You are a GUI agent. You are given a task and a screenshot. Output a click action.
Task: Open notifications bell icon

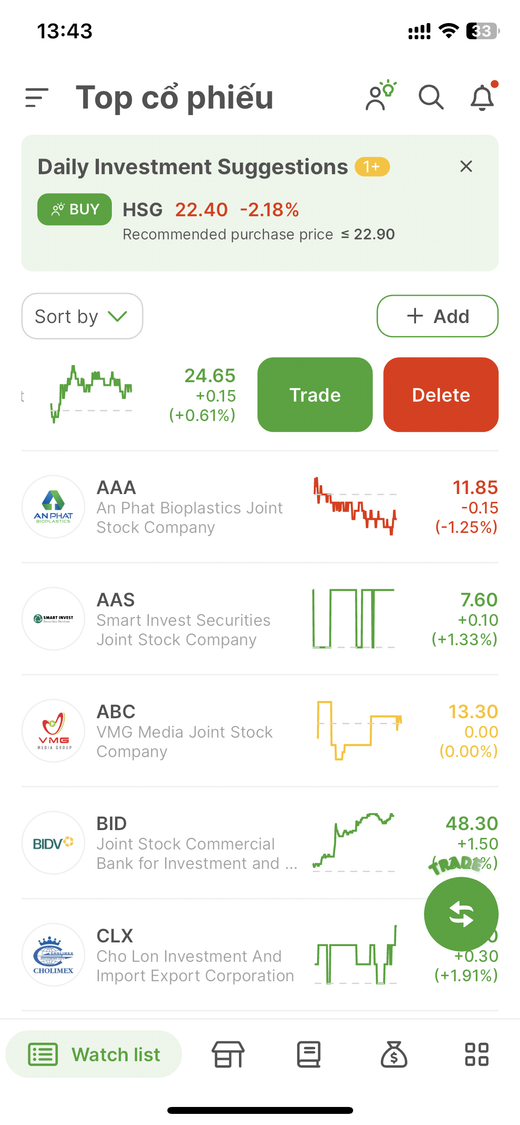483,96
